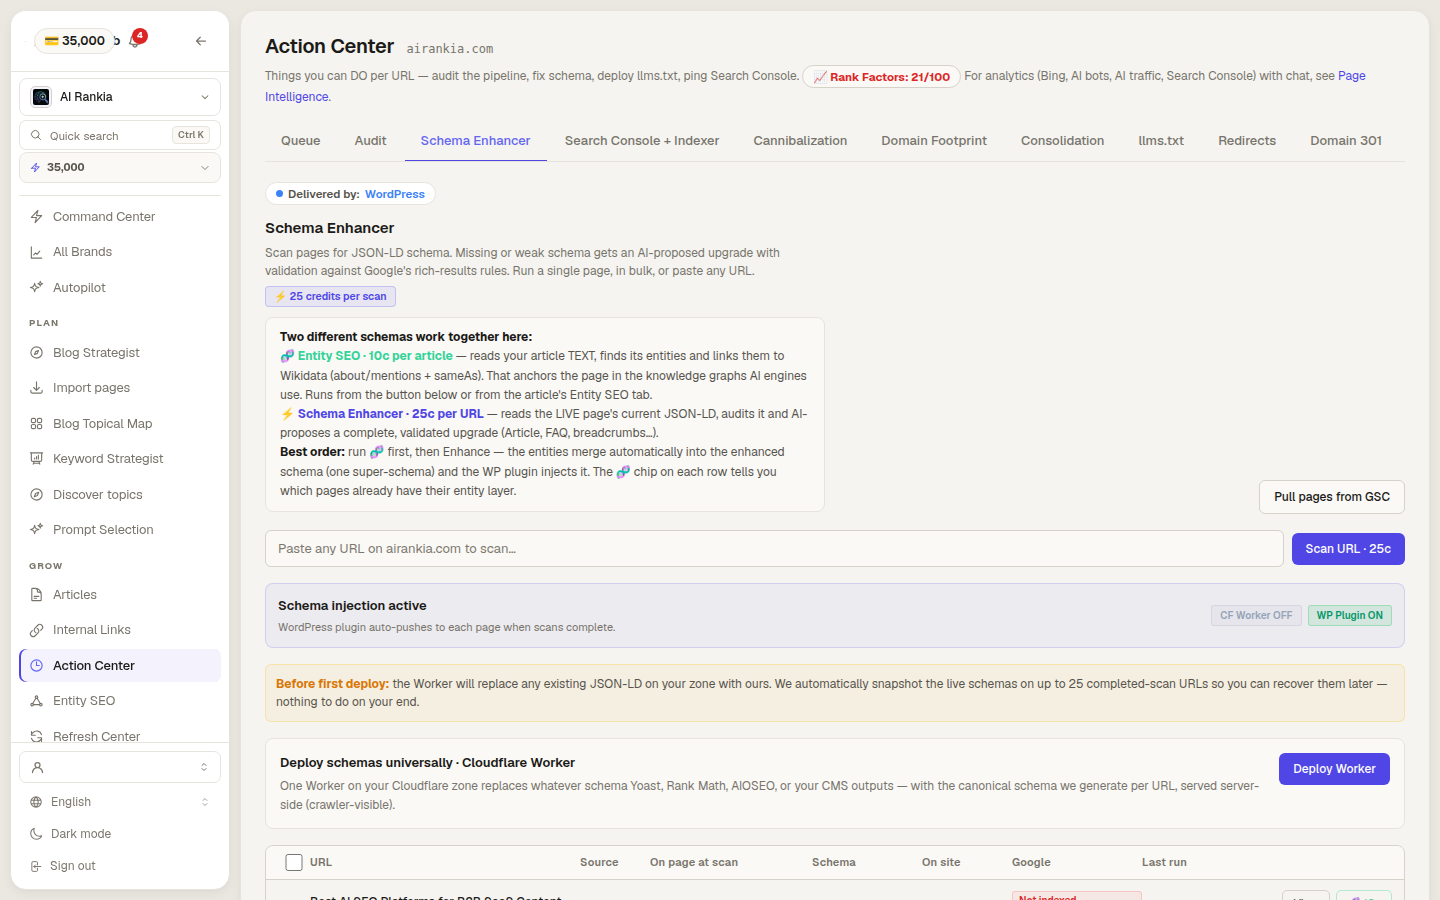The height and width of the screenshot is (900, 1440).
Task: Click the Quick search box
Action: (x=120, y=135)
